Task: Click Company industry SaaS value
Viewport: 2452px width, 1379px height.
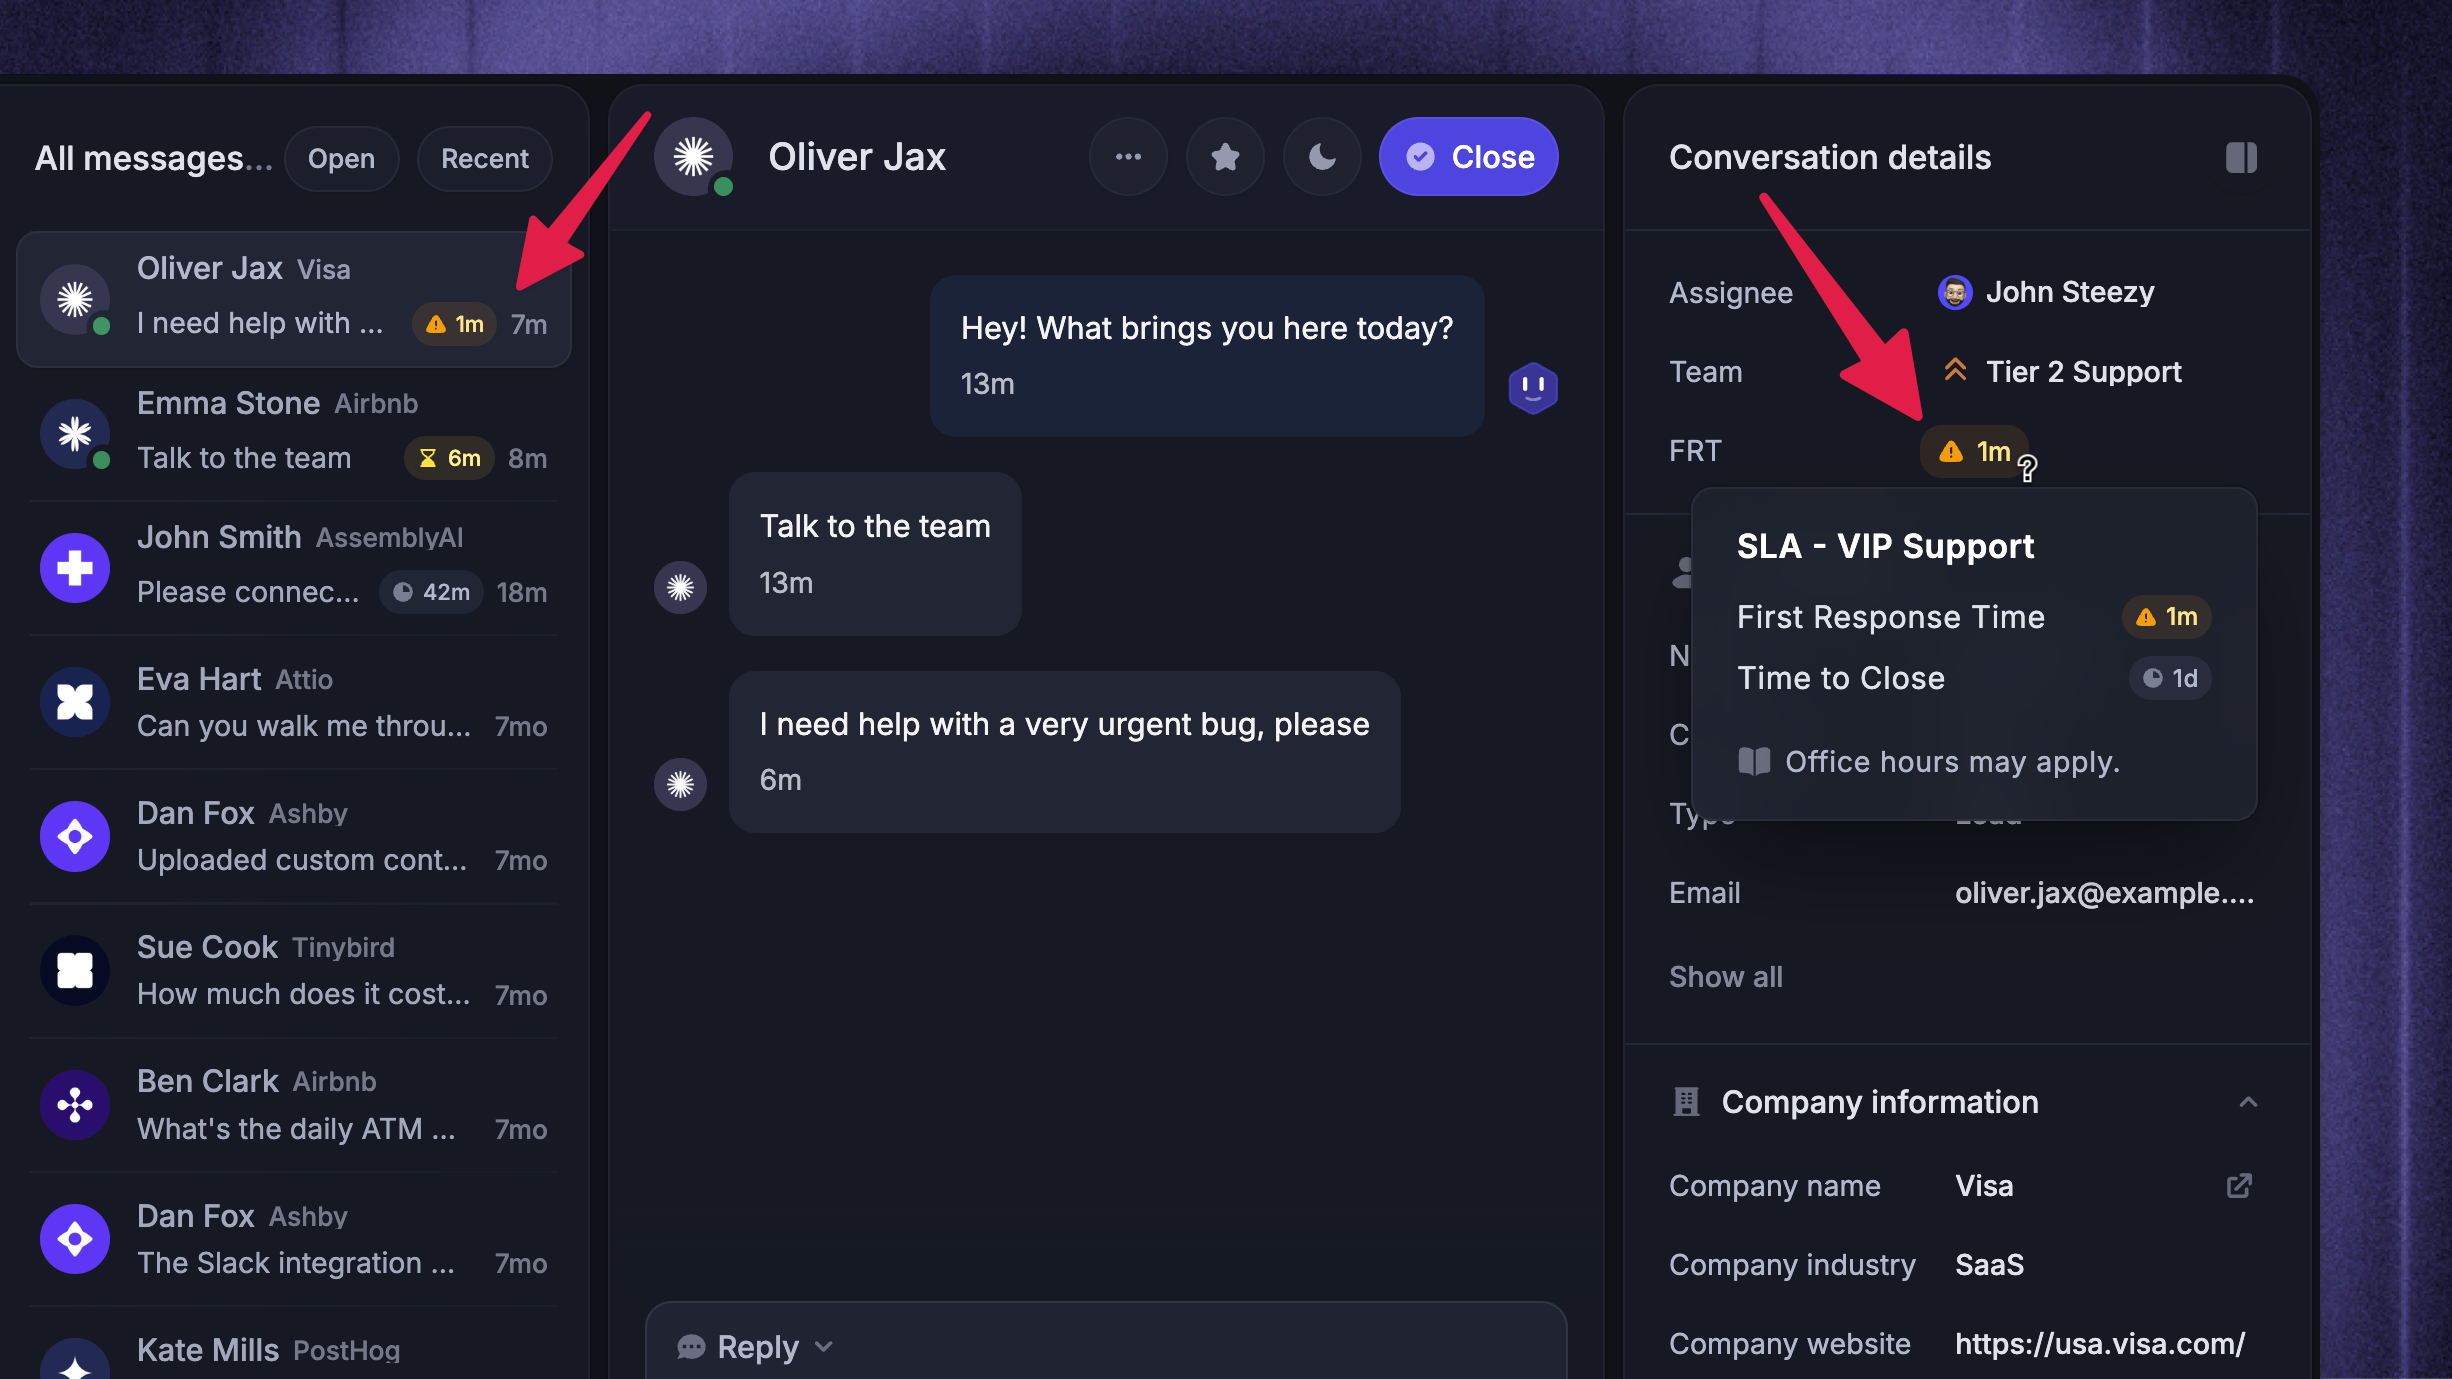Action: (1989, 1265)
